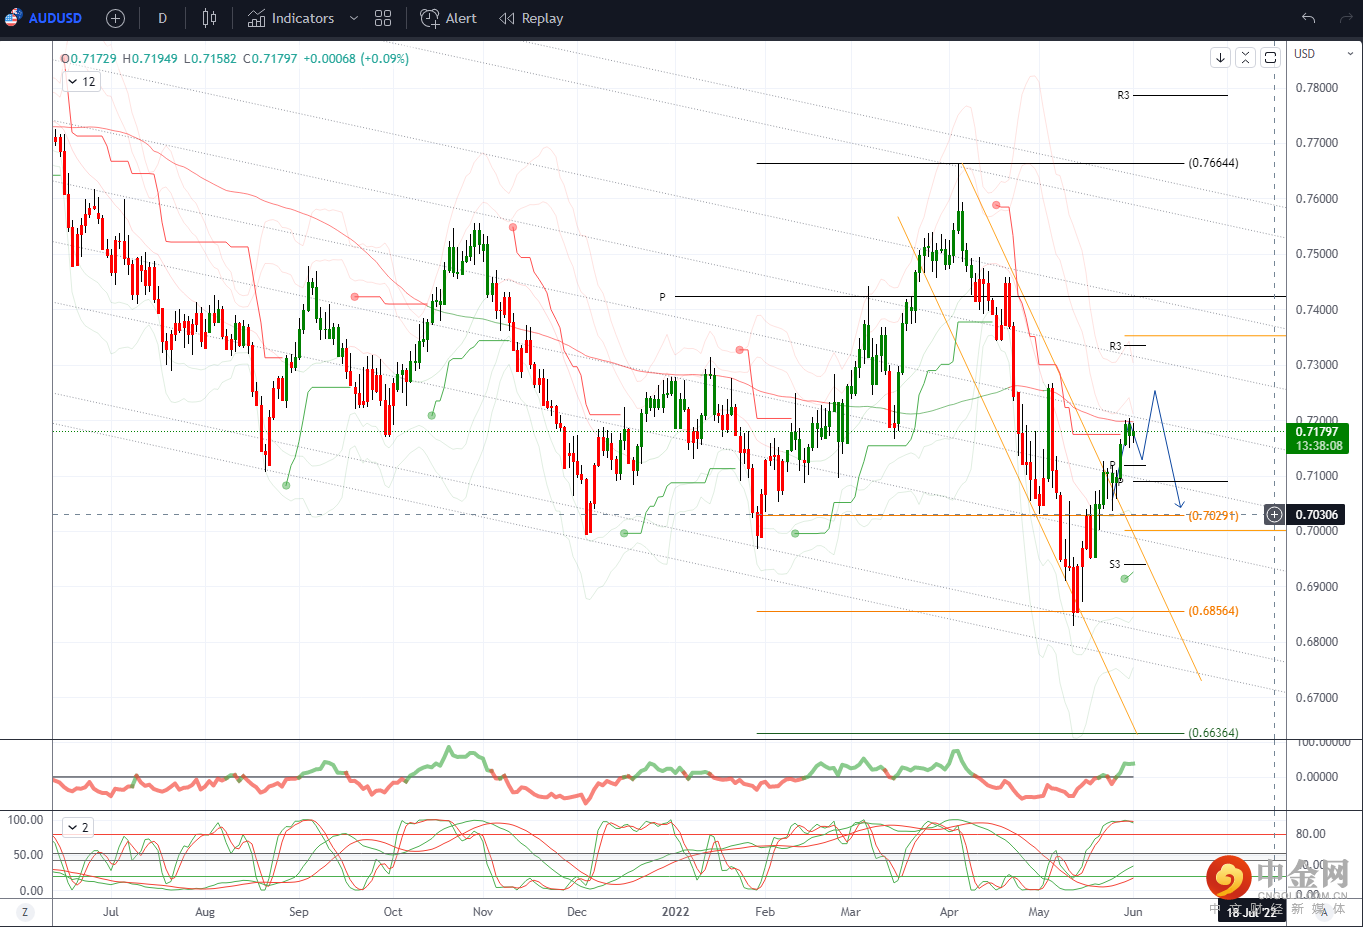The height and width of the screenshot is (927, 1363).
Task: Open the layout grid selector
Action: 383,18
